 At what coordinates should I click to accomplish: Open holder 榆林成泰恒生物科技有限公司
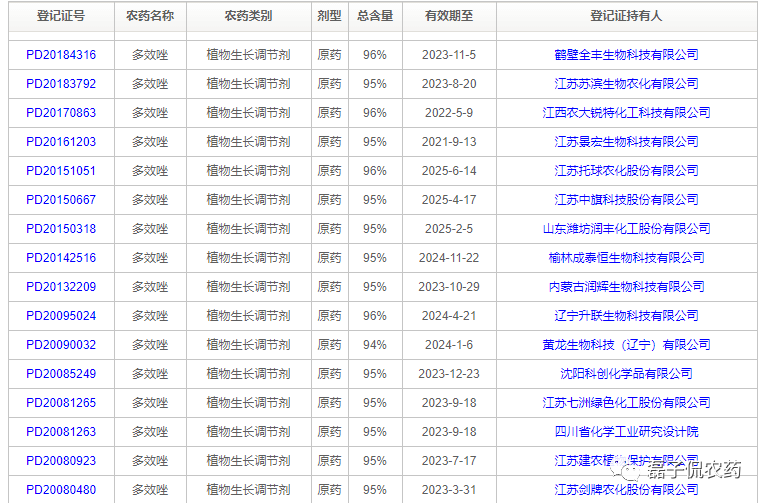point(626,258)
